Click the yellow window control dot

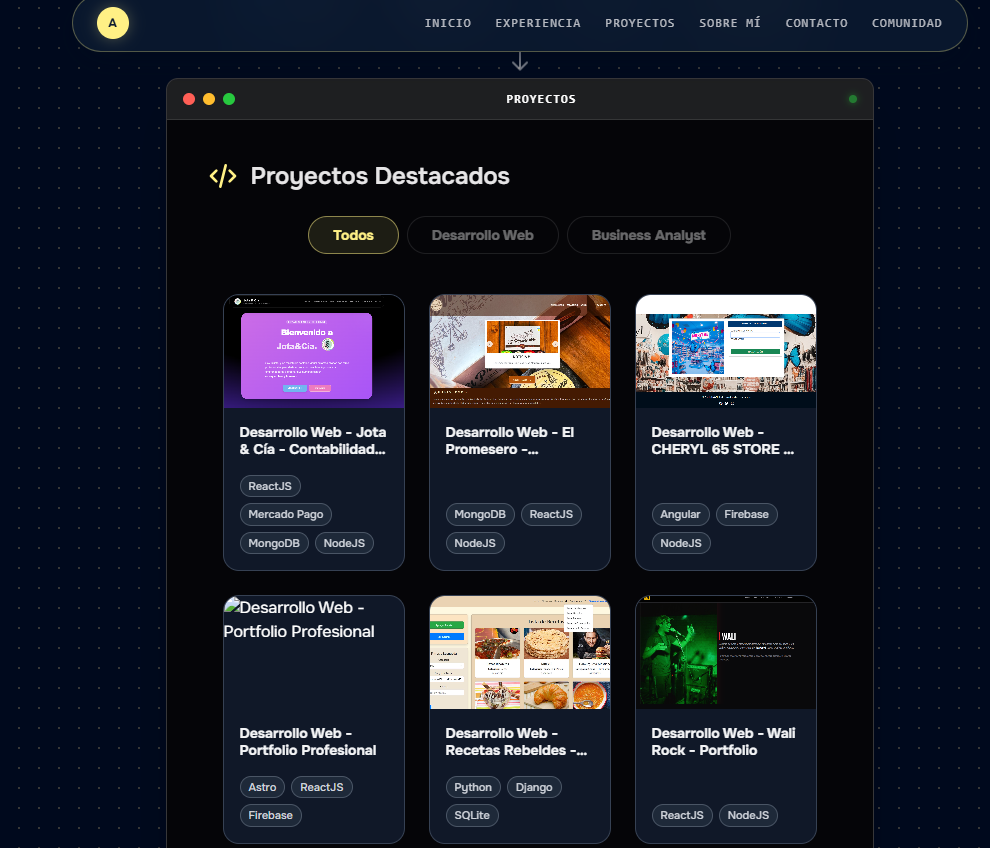(x=209, y=99)
